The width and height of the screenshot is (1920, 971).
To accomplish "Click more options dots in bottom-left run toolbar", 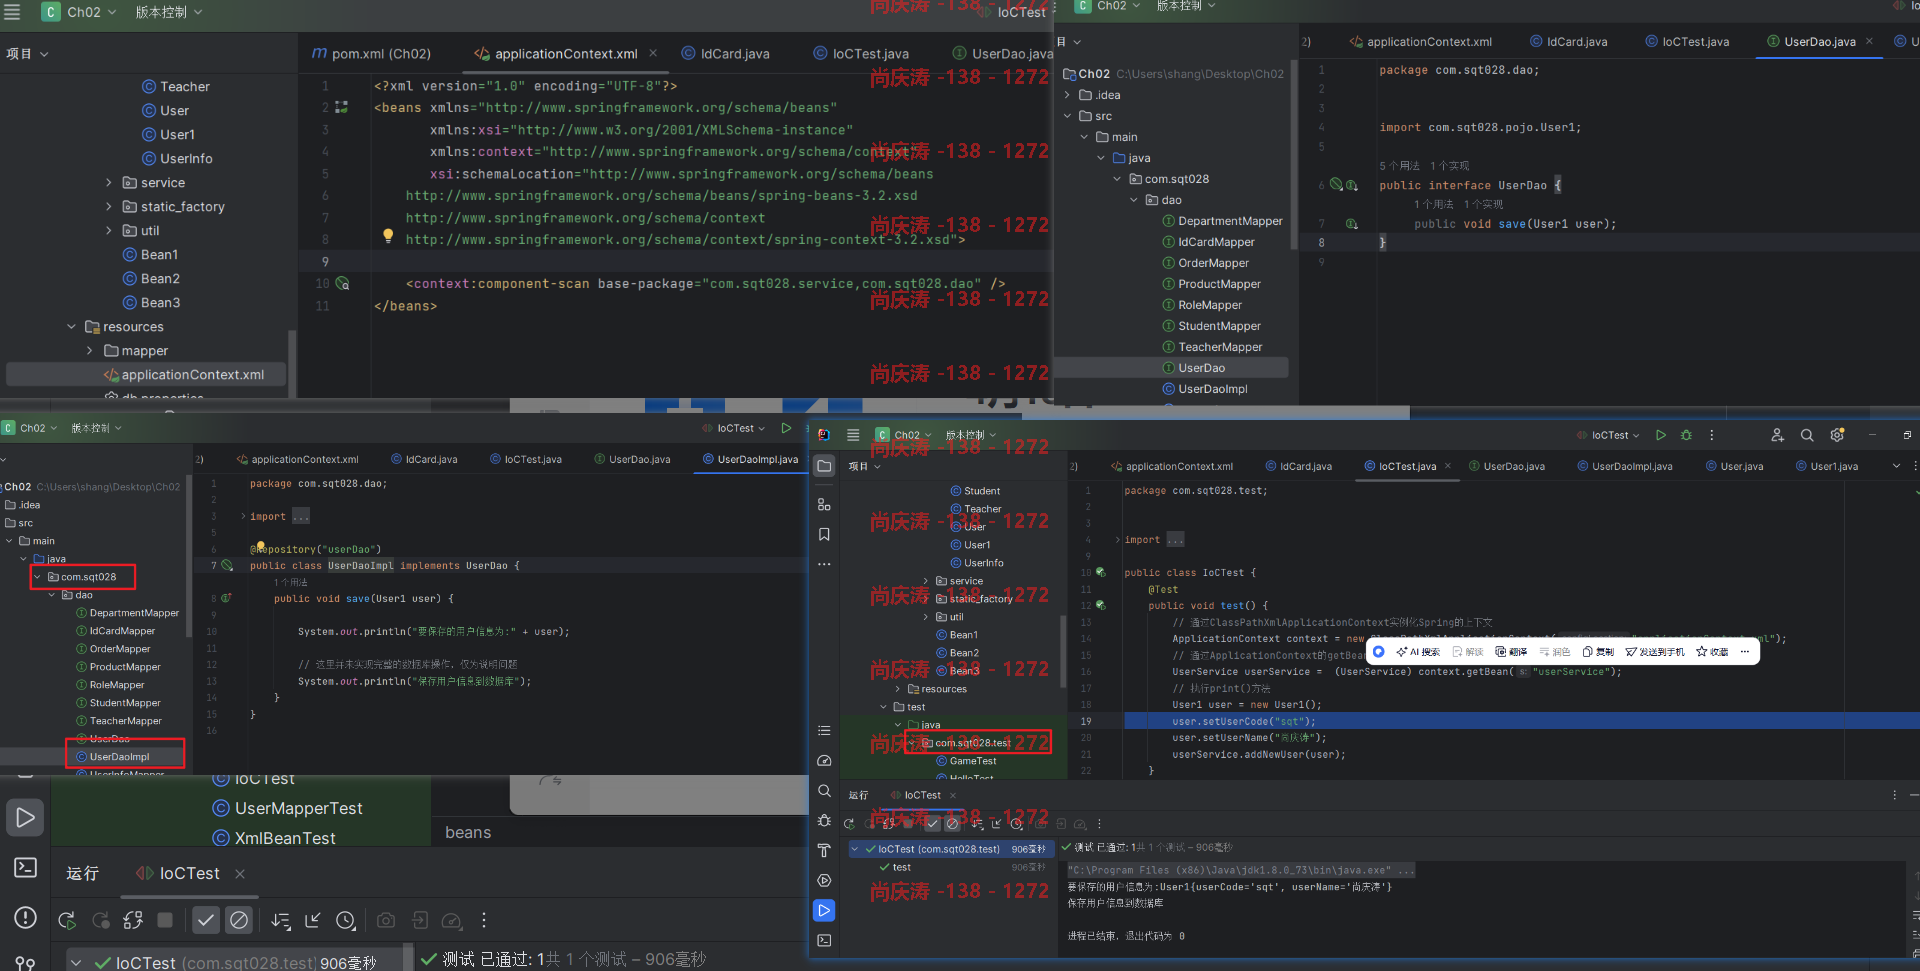I will 484,920.
